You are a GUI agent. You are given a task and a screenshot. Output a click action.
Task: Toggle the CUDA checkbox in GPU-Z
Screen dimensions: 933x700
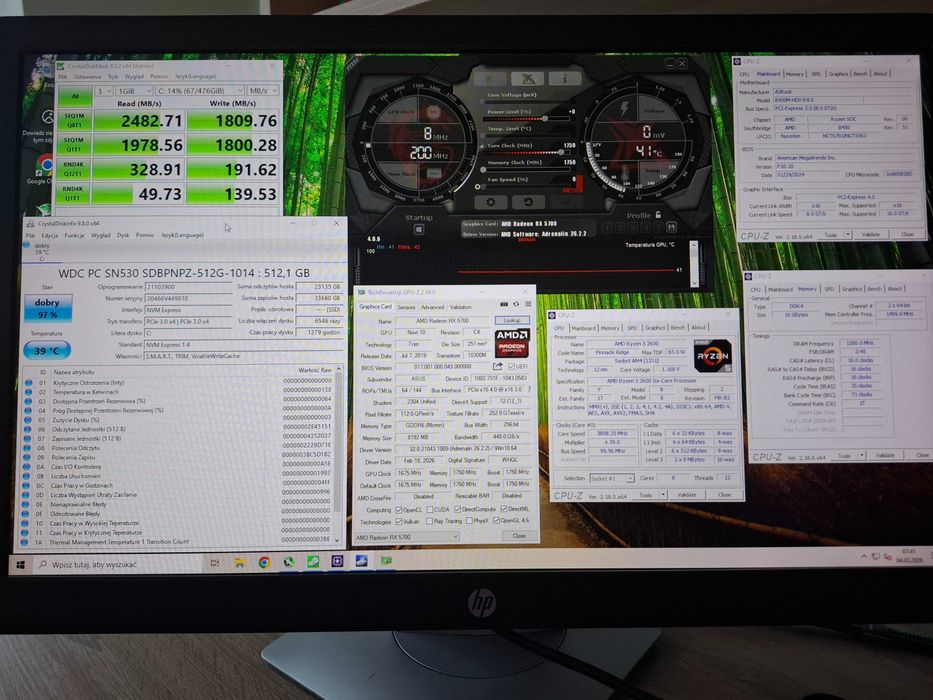pyautogui.click(x=430, y=510)
